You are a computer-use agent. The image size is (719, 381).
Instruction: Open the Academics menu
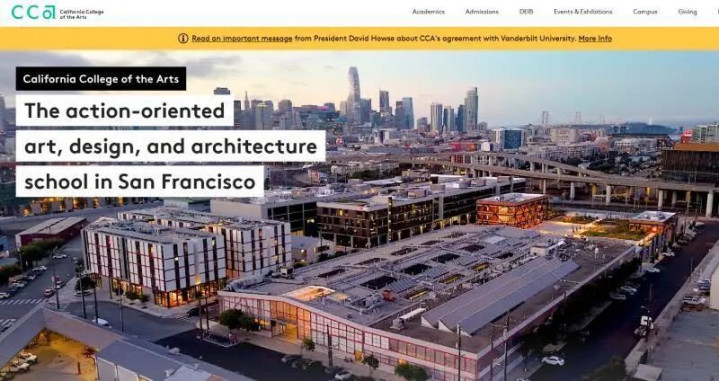428,12
